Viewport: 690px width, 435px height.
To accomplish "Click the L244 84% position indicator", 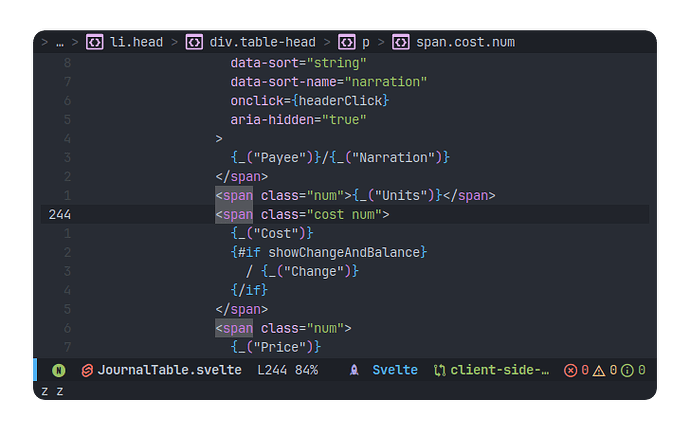I will point(288,370).
